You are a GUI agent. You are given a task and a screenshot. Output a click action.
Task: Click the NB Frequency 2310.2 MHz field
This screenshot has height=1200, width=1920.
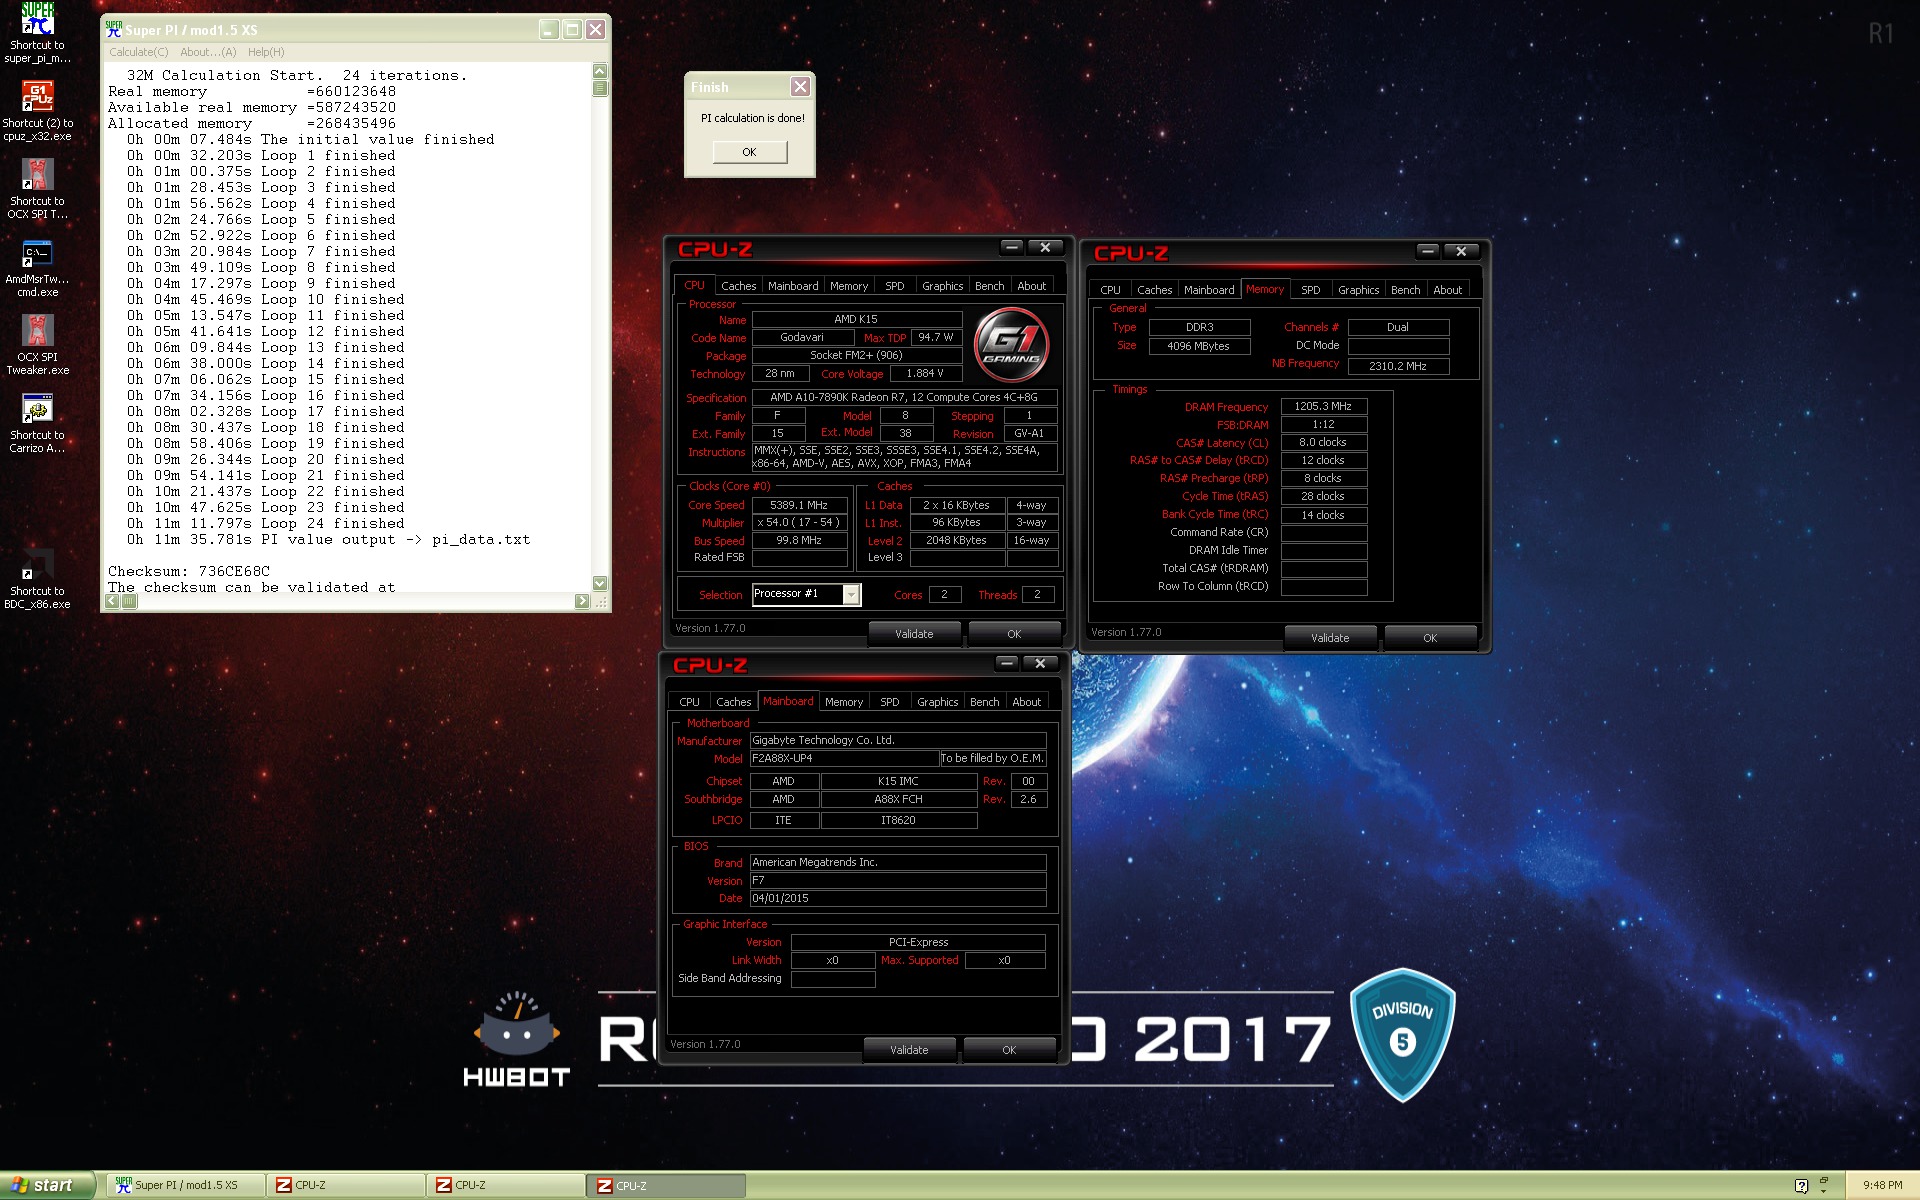tap(1398, 366)
